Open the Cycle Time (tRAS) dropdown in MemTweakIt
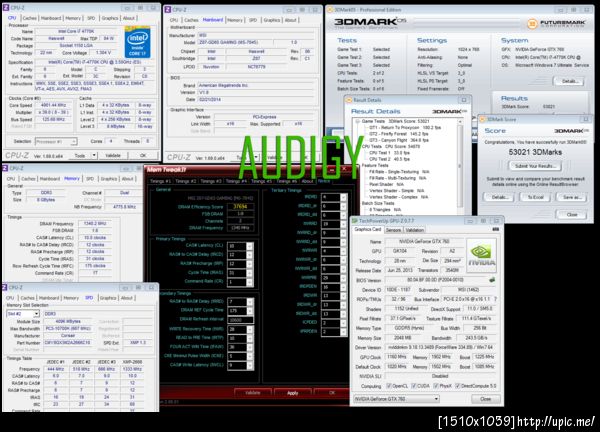Screen dimensions: 600x432 tap(249, 273)
